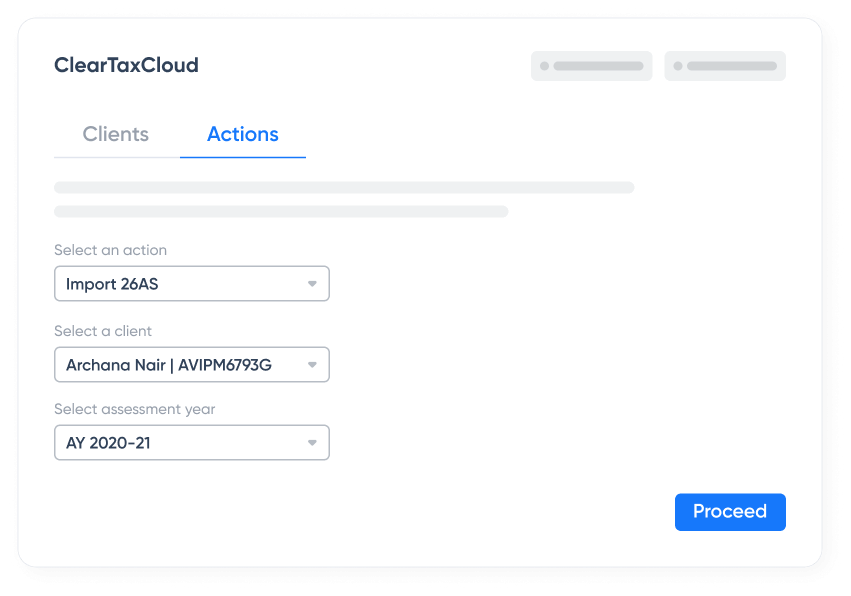The height and width of the screenshot is (596, 851).
Task: Click the Select assessment year label
Action: tap(134, 409)
